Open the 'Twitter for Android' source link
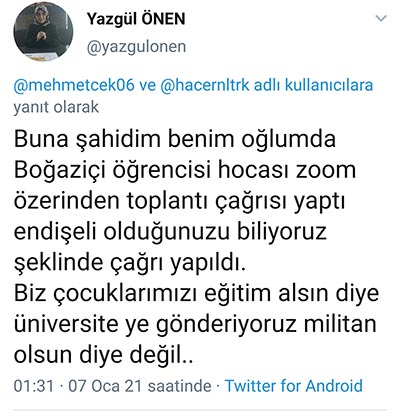Screen dimensions: 400x418 coord(294,386)
